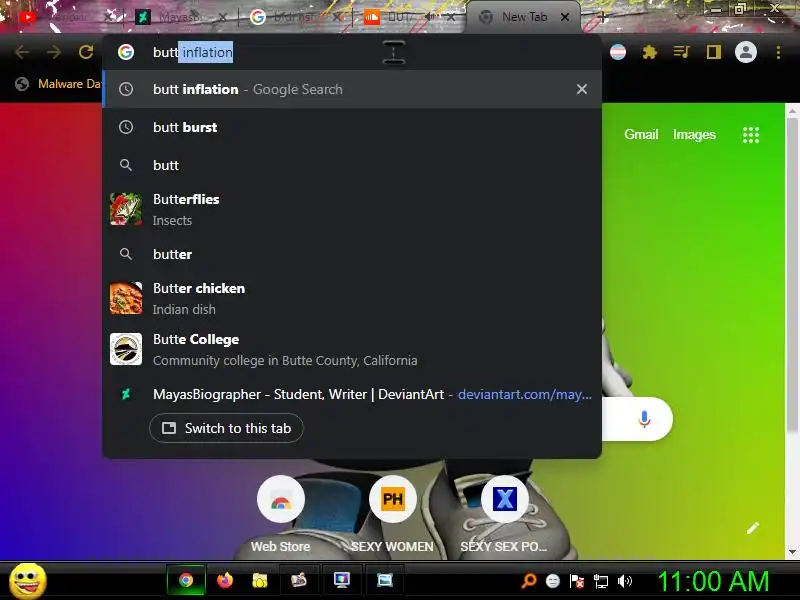Select the 'butt burst' history suggestion
This screenshot has height=600, width=800.
coord(352,127)
